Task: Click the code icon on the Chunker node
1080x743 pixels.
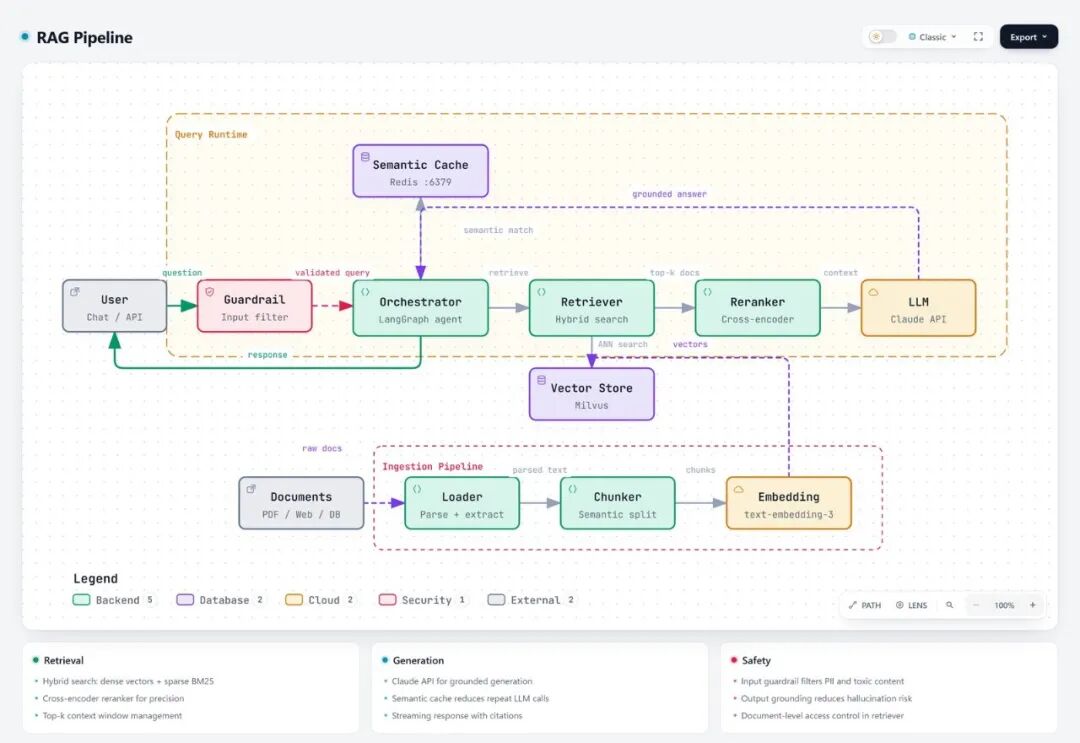Action: (x=572, y=489)
